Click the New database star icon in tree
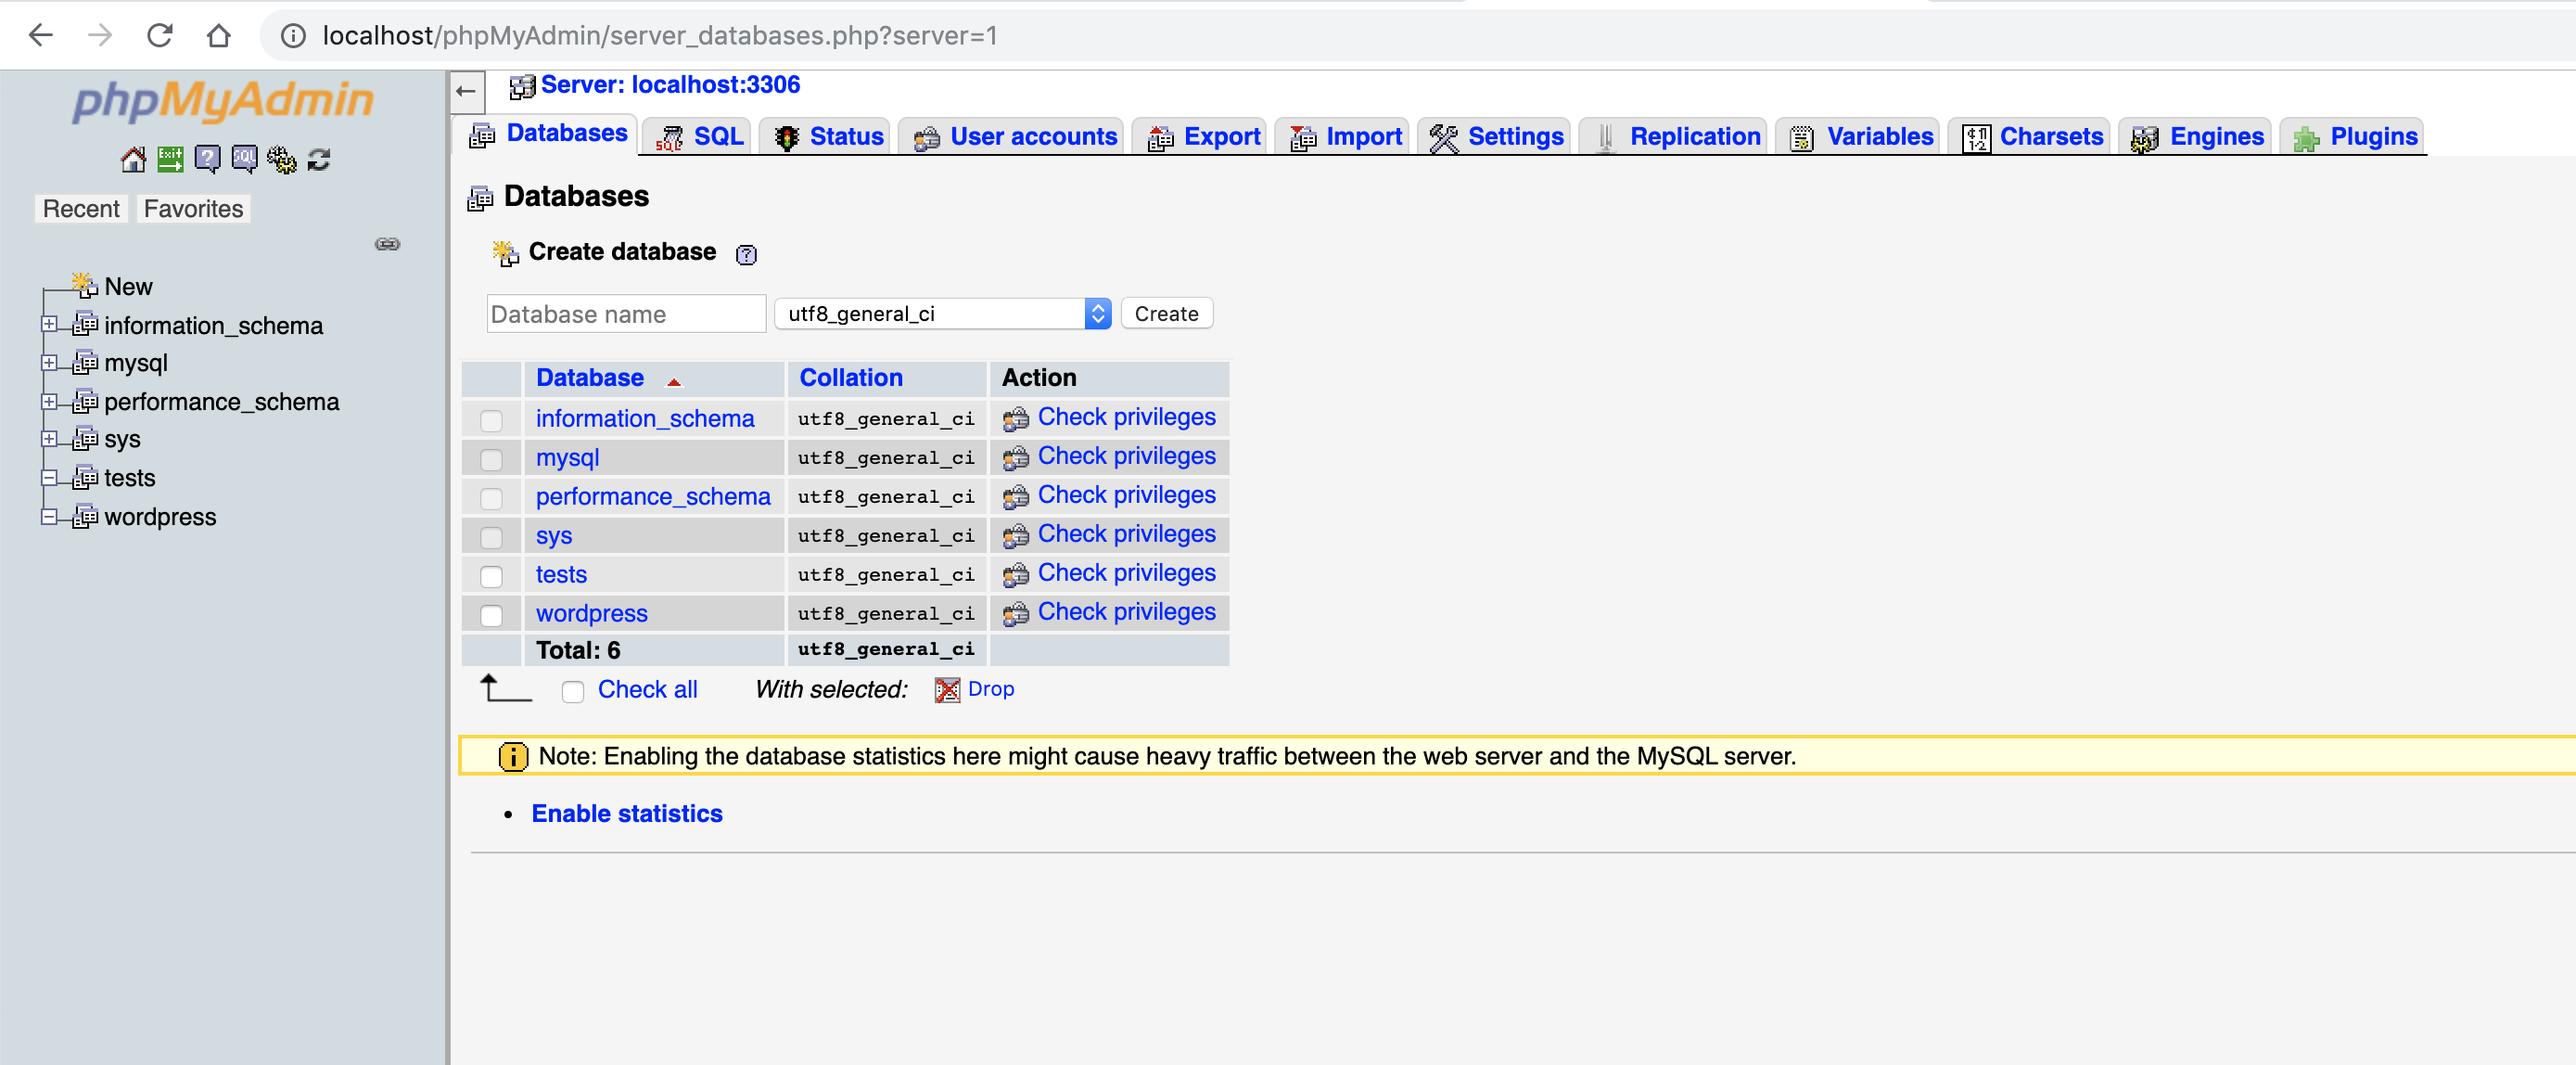2576x1065 pixels. pos(84,286)
